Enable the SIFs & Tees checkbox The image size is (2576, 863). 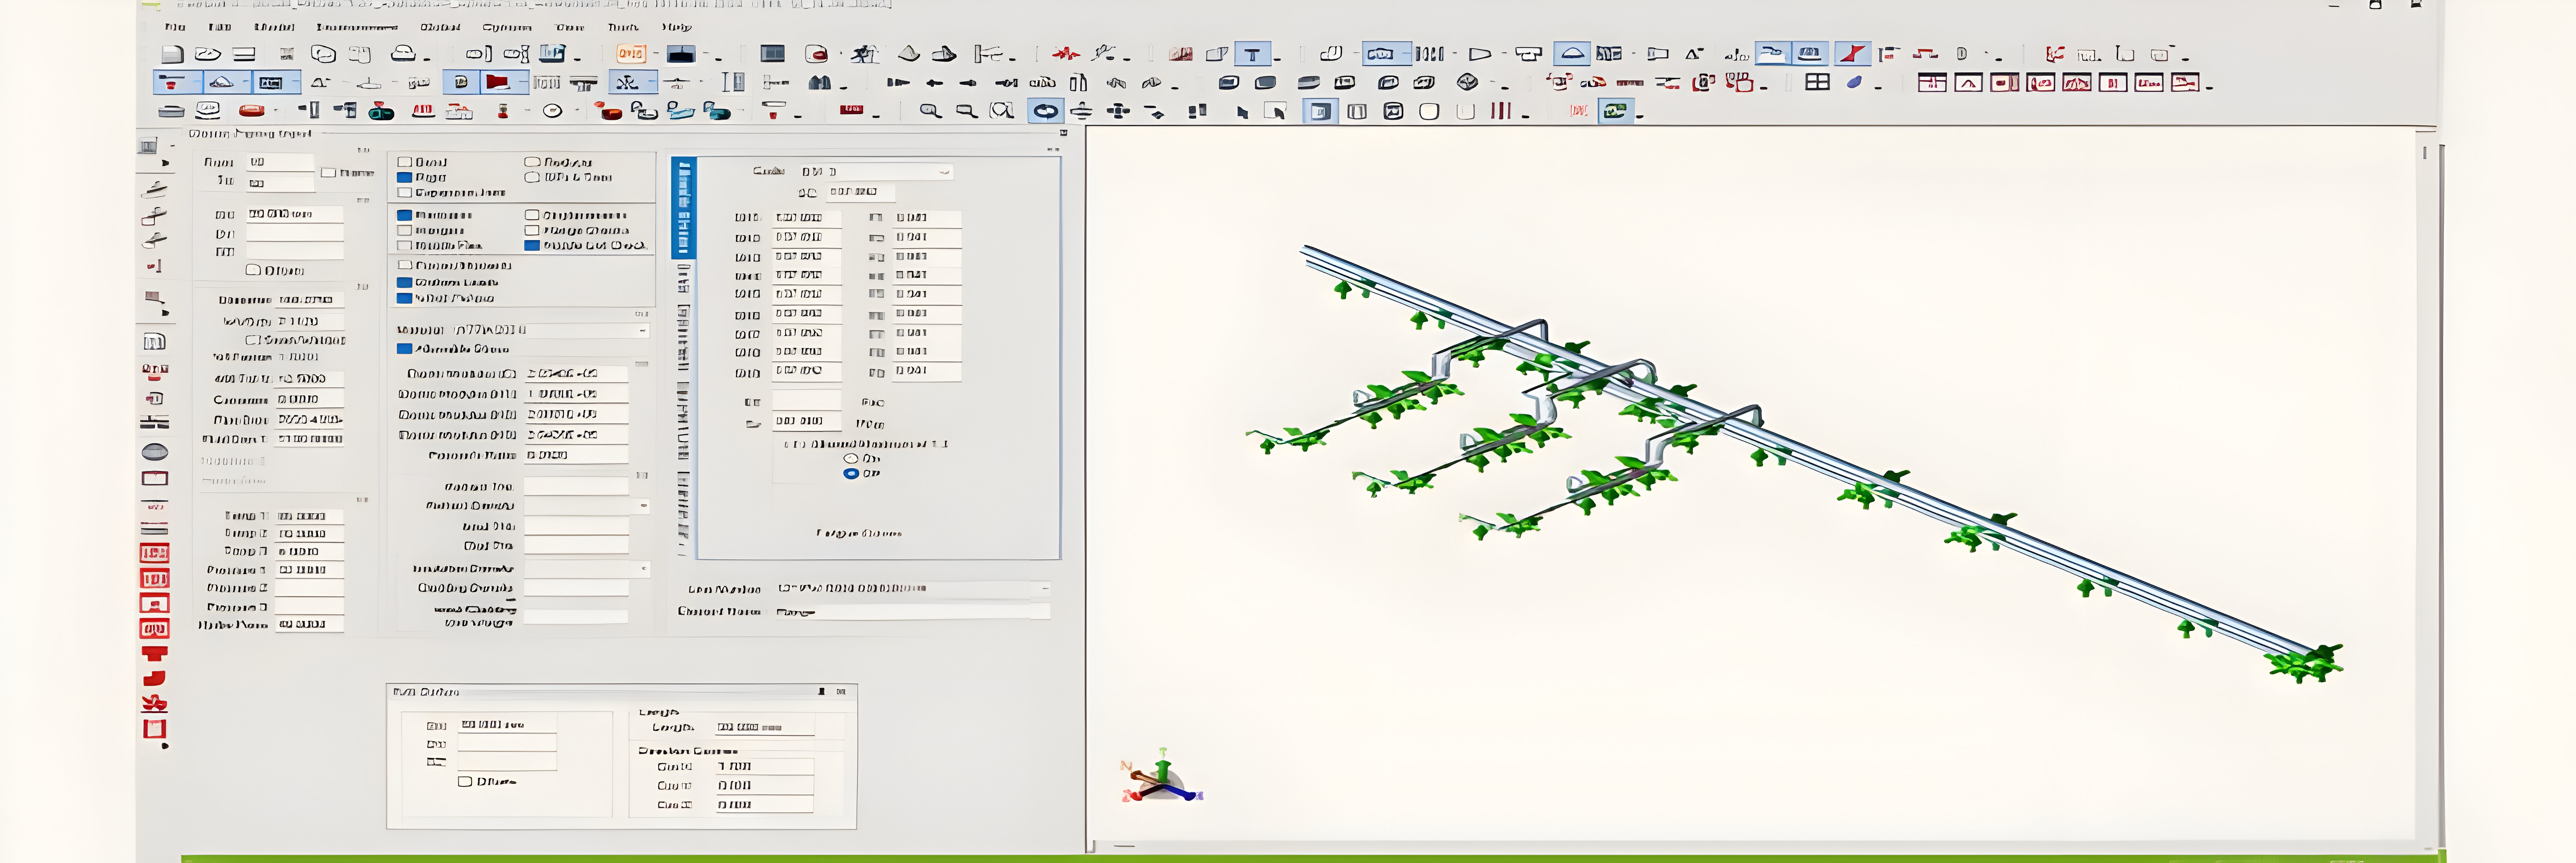pyautogui.click(x=532, y=177)
